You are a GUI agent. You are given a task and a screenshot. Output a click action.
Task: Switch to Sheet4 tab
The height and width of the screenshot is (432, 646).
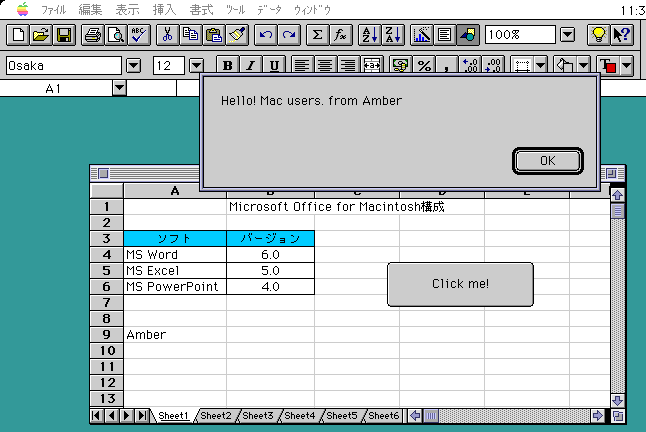pyautogui.click(x=300, y=416)
